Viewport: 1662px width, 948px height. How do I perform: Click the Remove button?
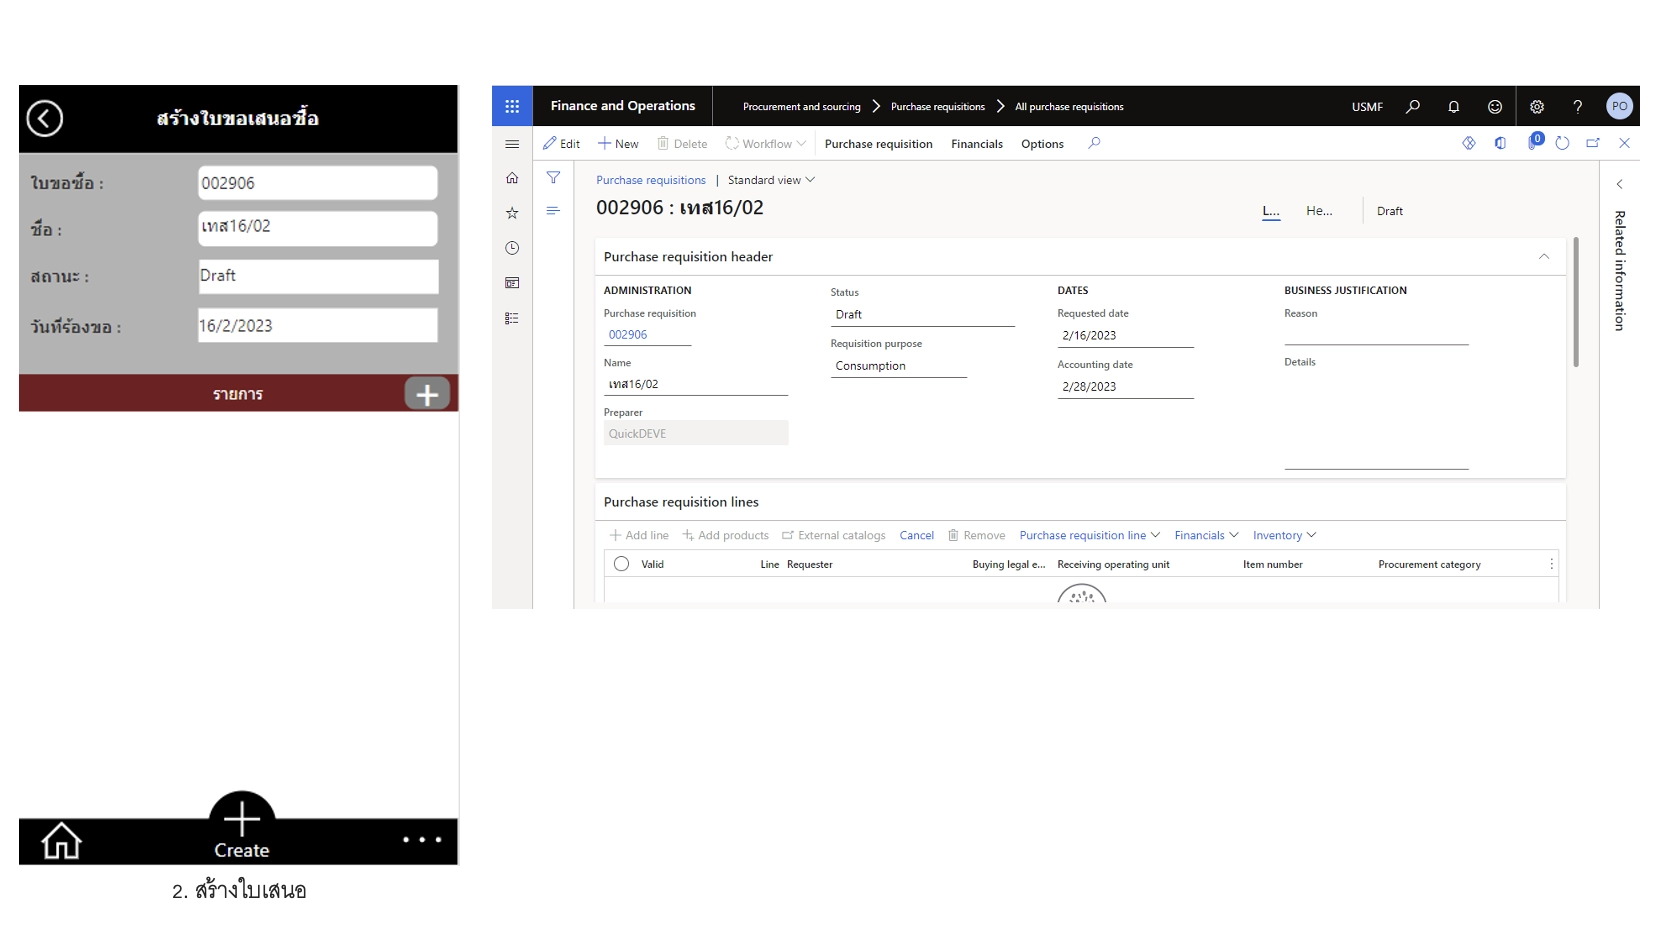pyautogui.click(x=976, y=536)
